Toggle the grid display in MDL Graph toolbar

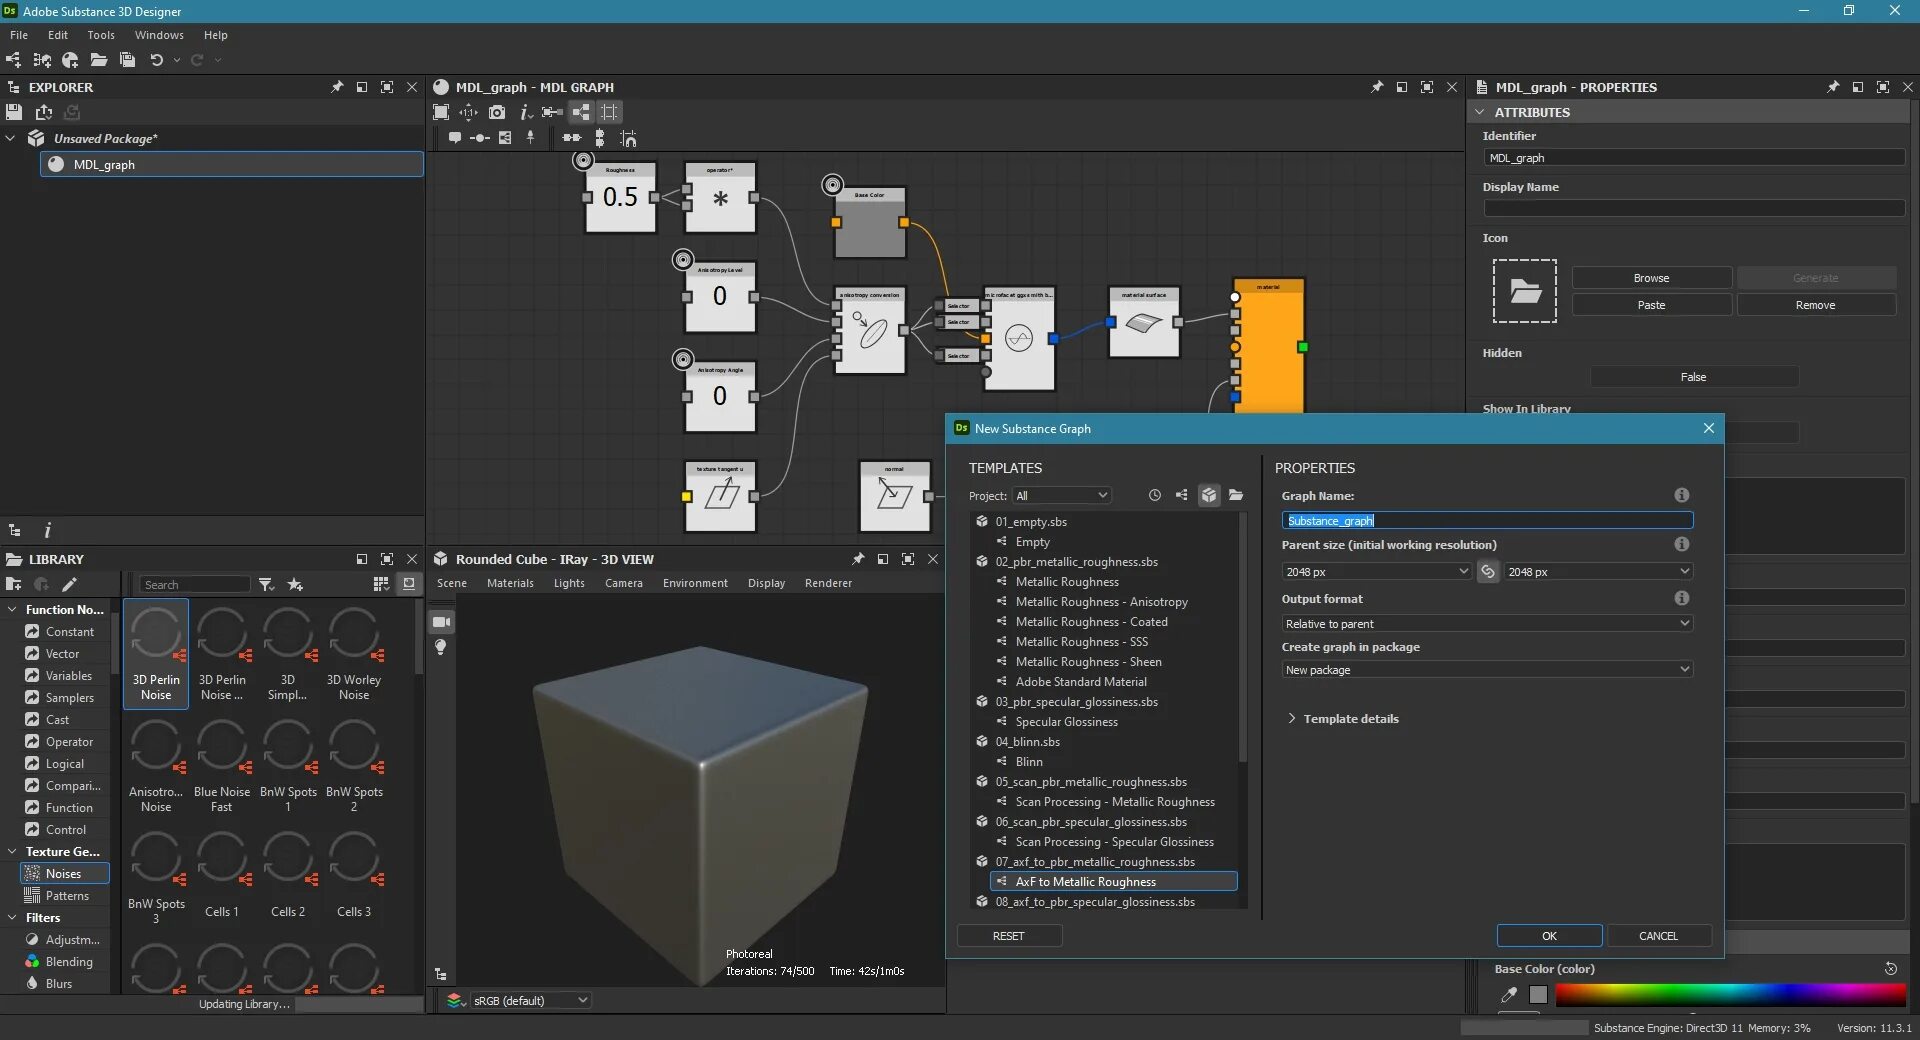tap(609, 112)
